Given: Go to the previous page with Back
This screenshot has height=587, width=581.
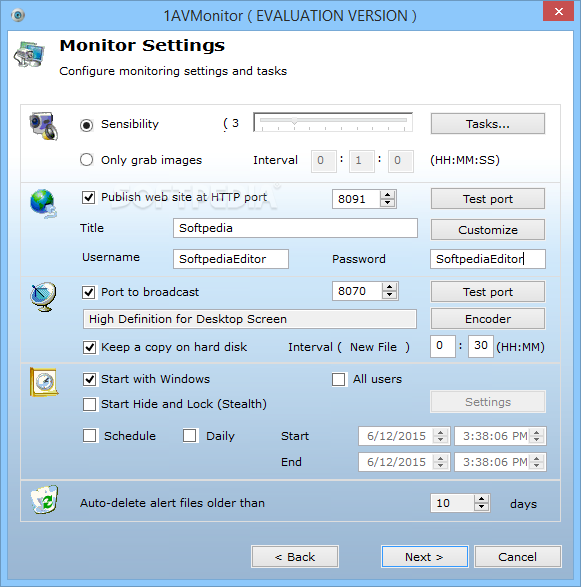Looking at the screenshot, I should pos(295,557).
